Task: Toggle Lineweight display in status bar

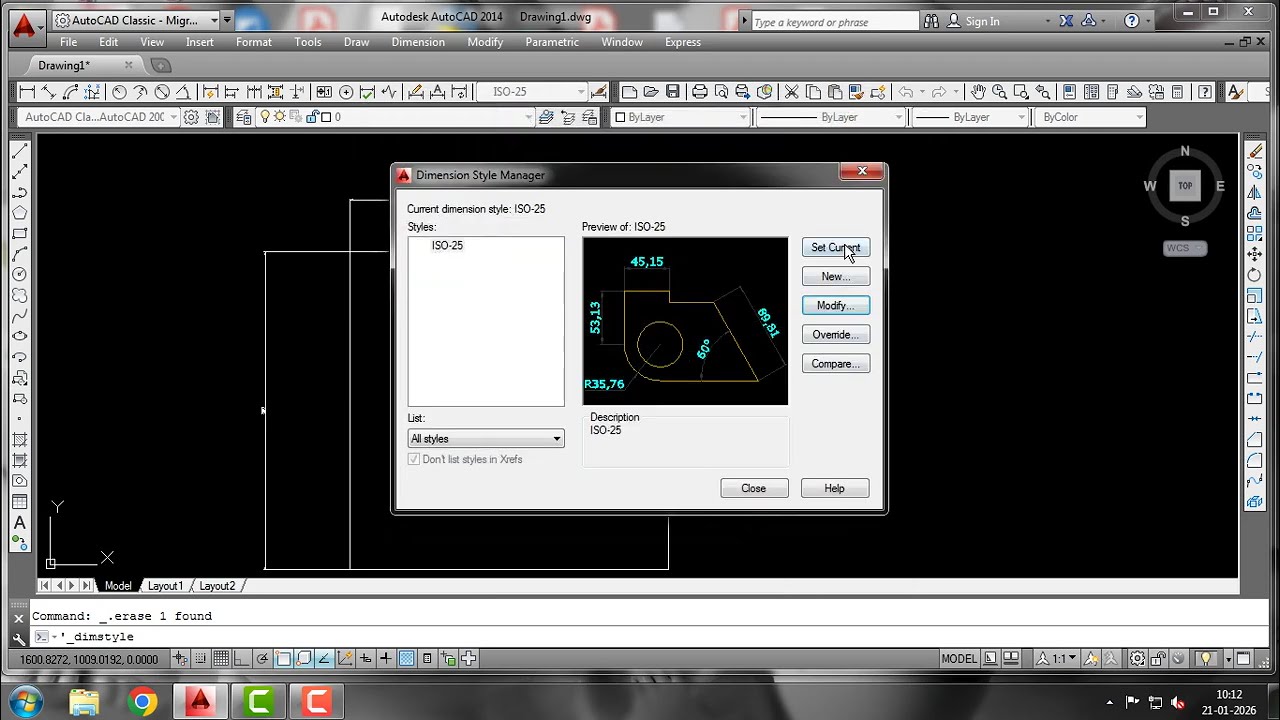Action: pyautogui.click(x=385, y=658)
